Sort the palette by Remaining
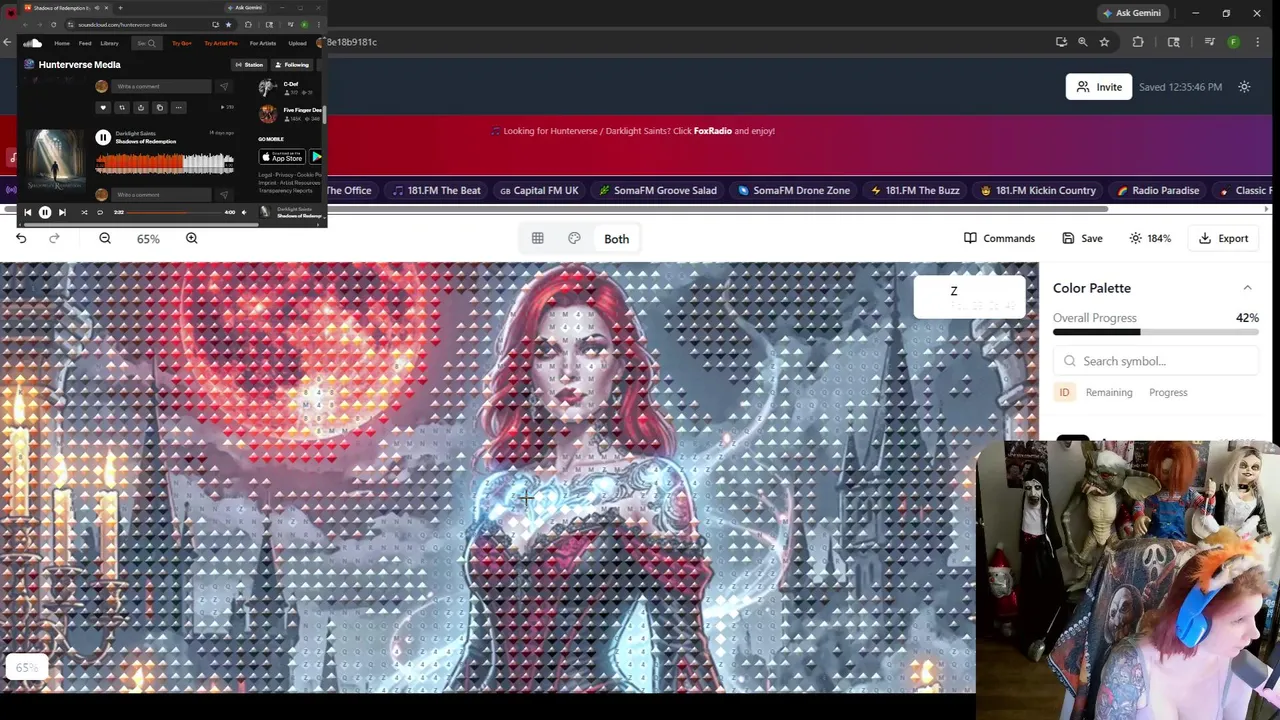Image resolution: width=1280 pixels, height=720 pixels. [1109, 392]
